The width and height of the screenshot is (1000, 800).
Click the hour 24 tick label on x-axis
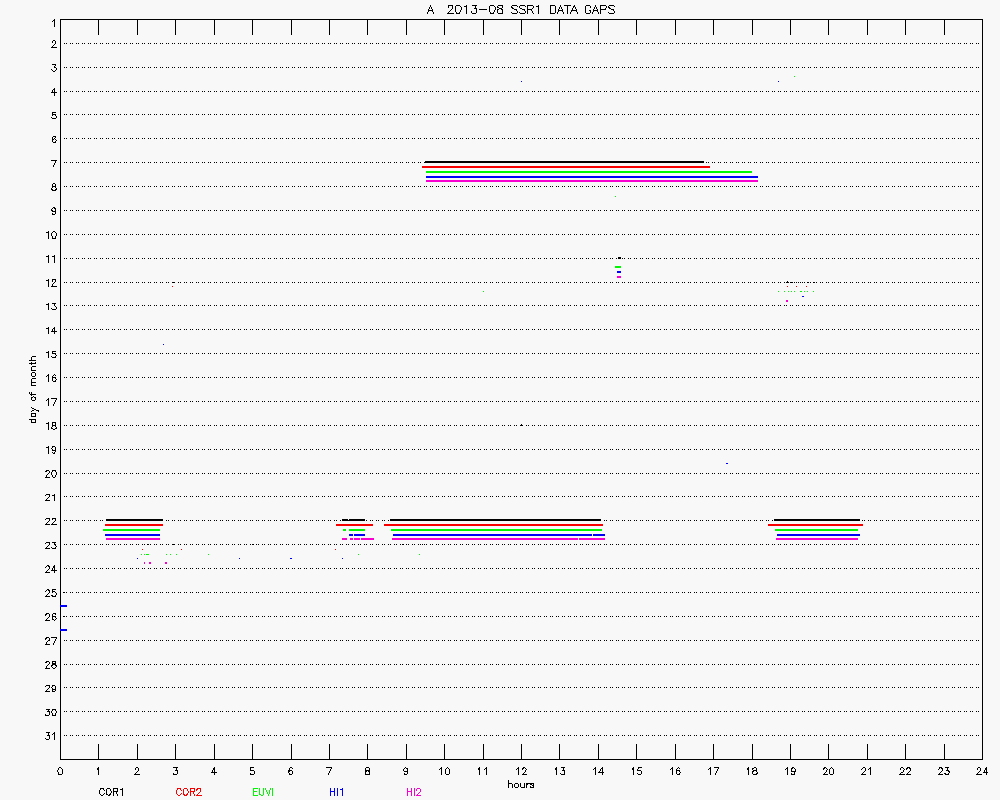981,772
